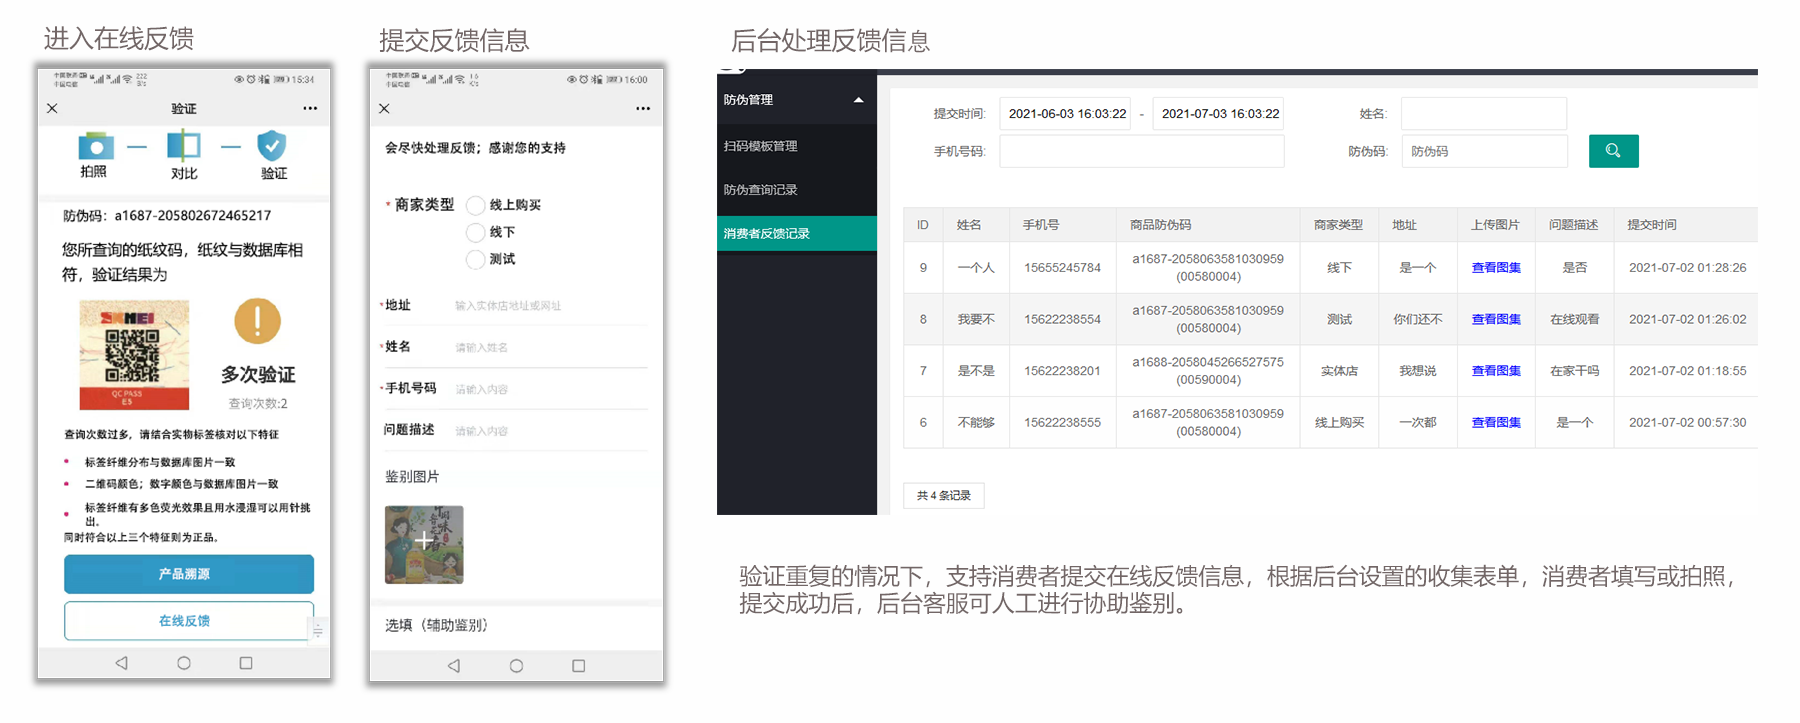This screenshot has width=1800, height=723.
Task: Select 测试 merchant type
Action: click(476, 259)
